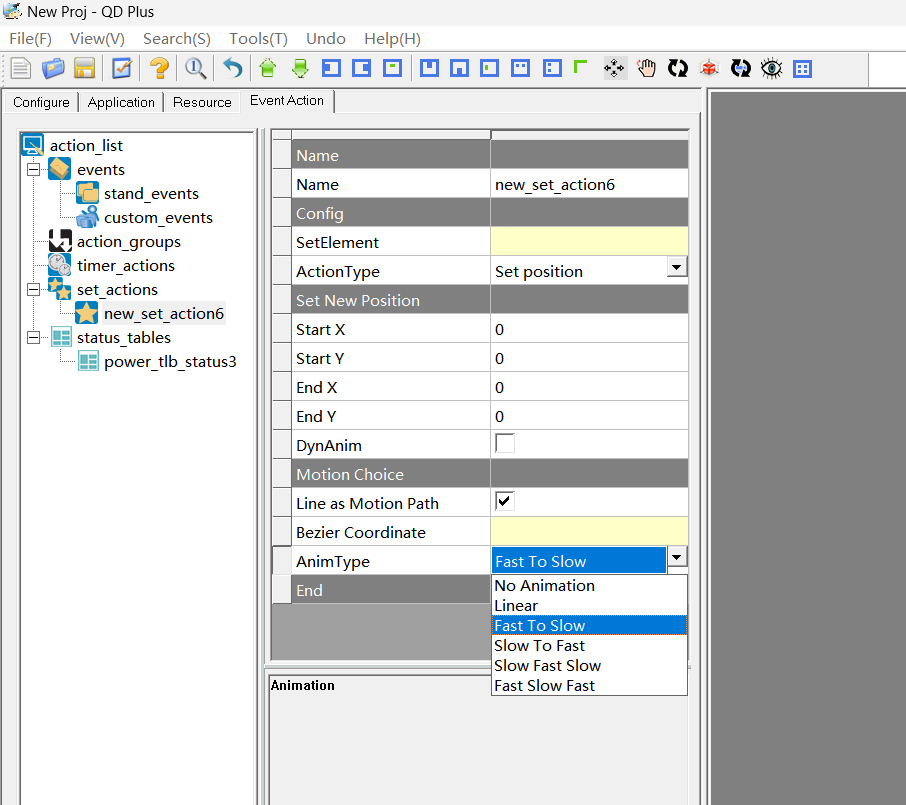
Task: Click the green up arrow icon
Action: (268, 68)
